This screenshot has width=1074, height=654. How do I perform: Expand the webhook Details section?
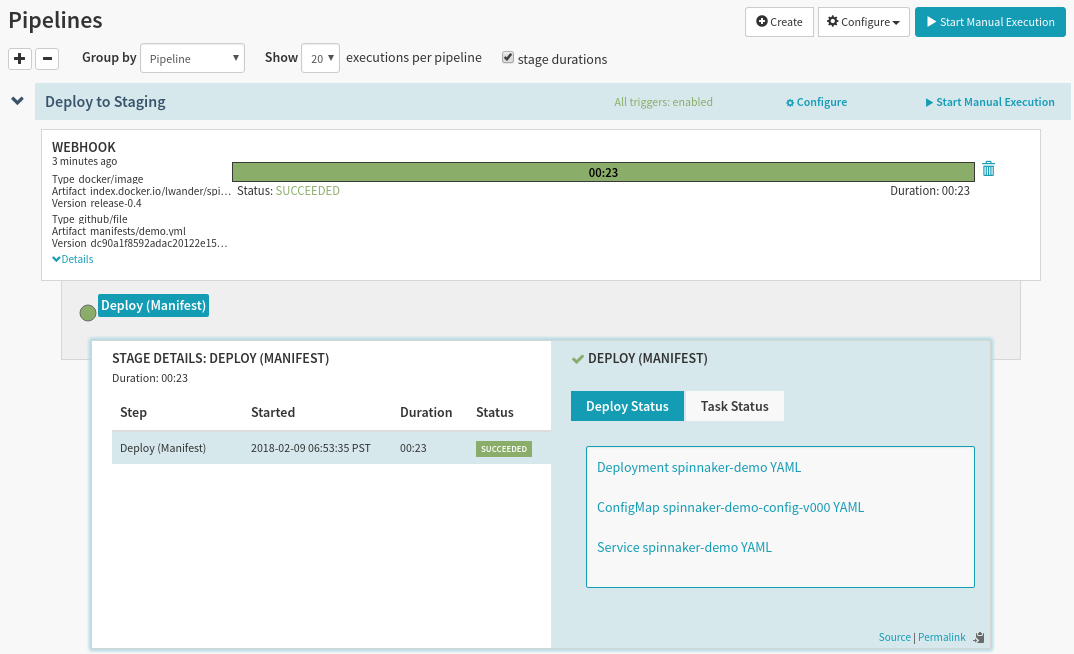tap(73, 259)
